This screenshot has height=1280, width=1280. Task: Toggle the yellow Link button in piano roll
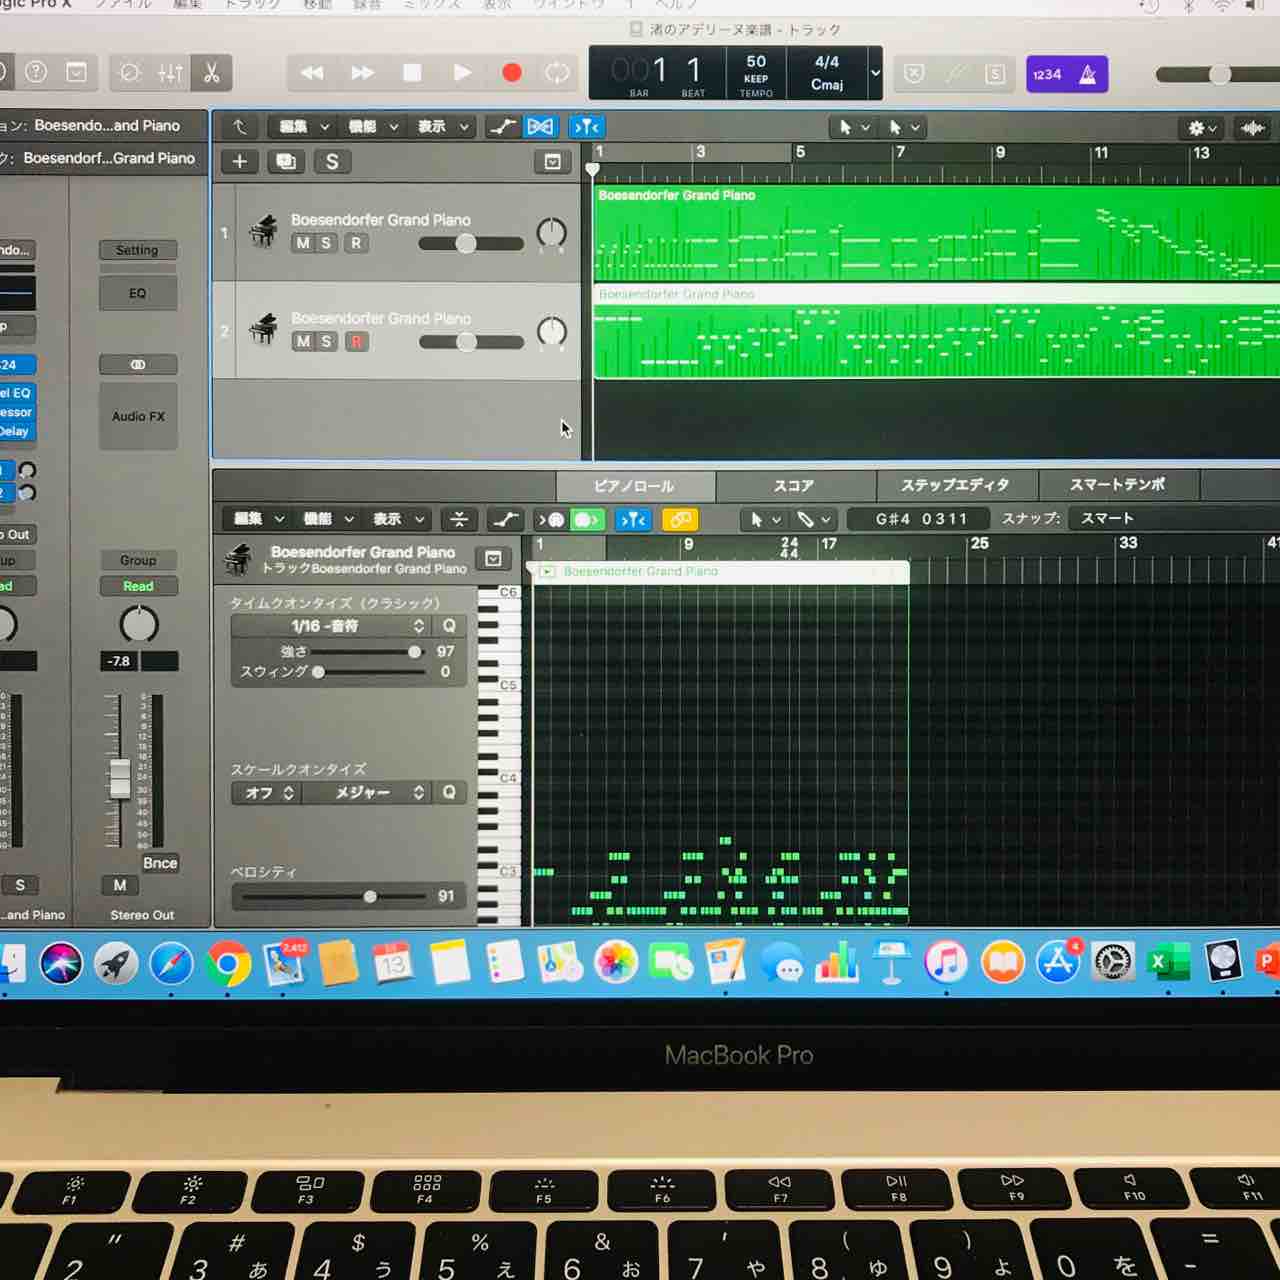[x=679, y=520]
